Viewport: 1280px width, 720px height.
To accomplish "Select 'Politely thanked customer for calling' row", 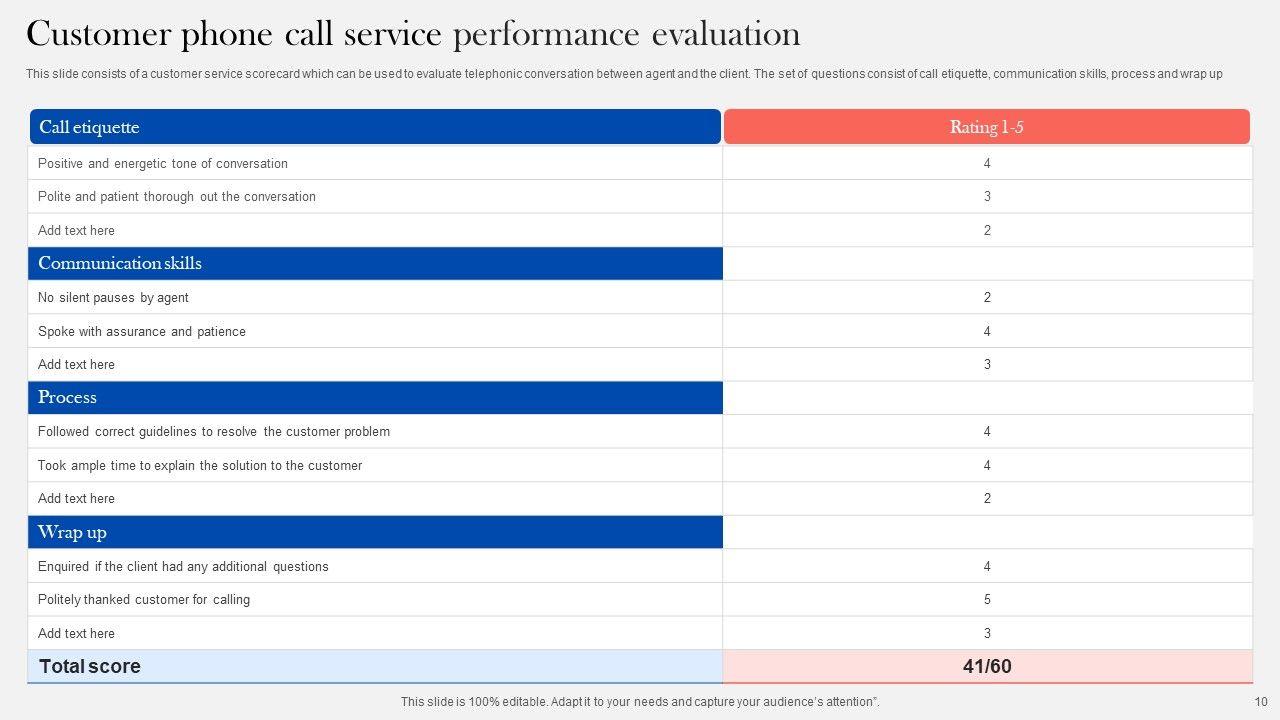I will pyautogui.click(x=144, y=600).
